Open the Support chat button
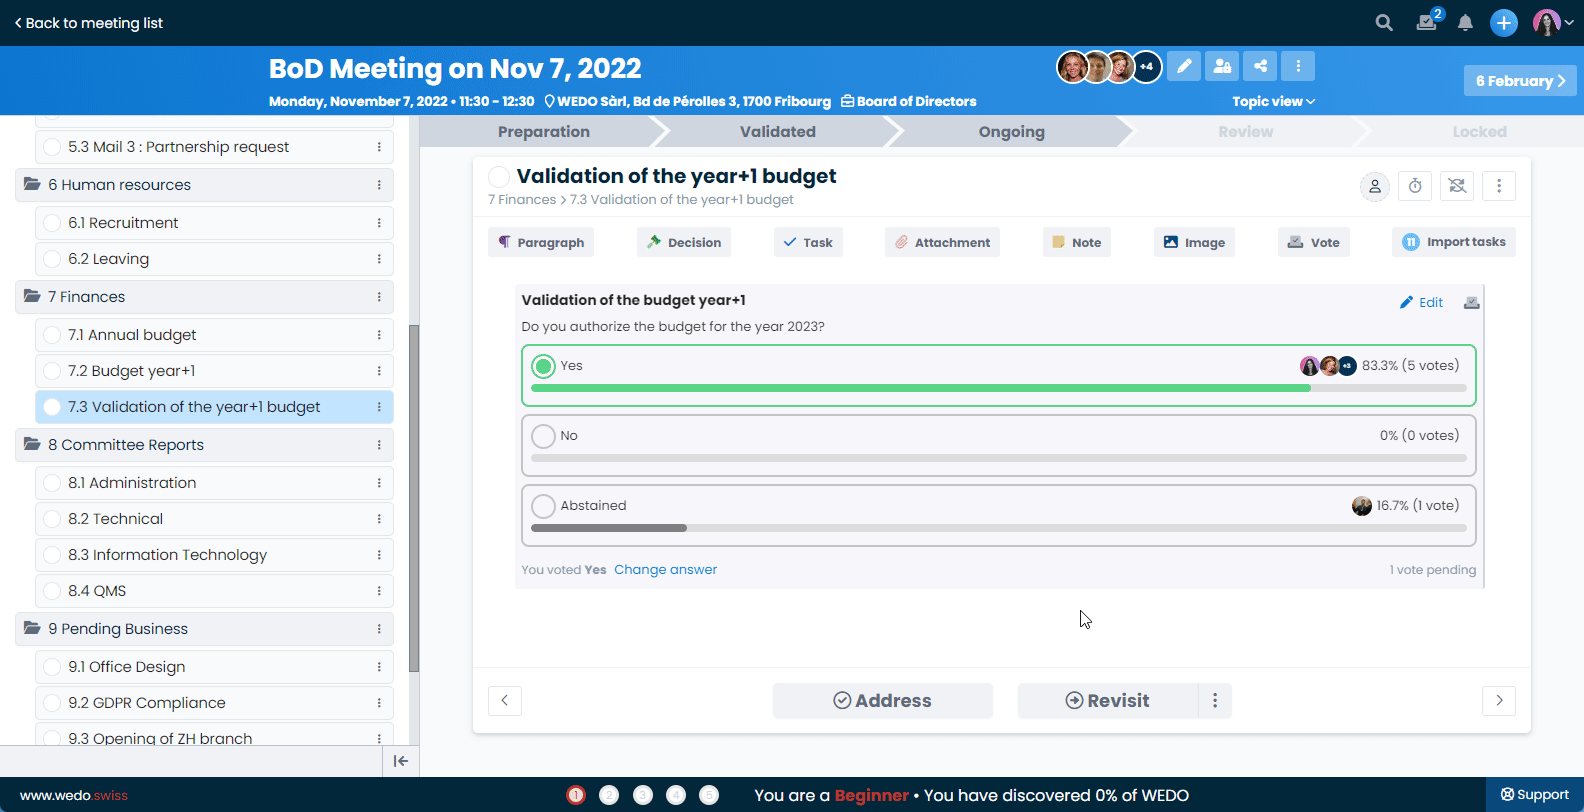The image size is (1584, 812). pos(1535,794)
